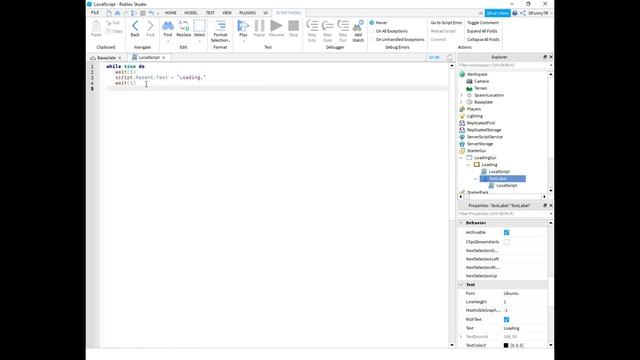This screenshot has height=360, width=640.
Task: Toggle the RichText checkbox
Action: pos(507,320)
